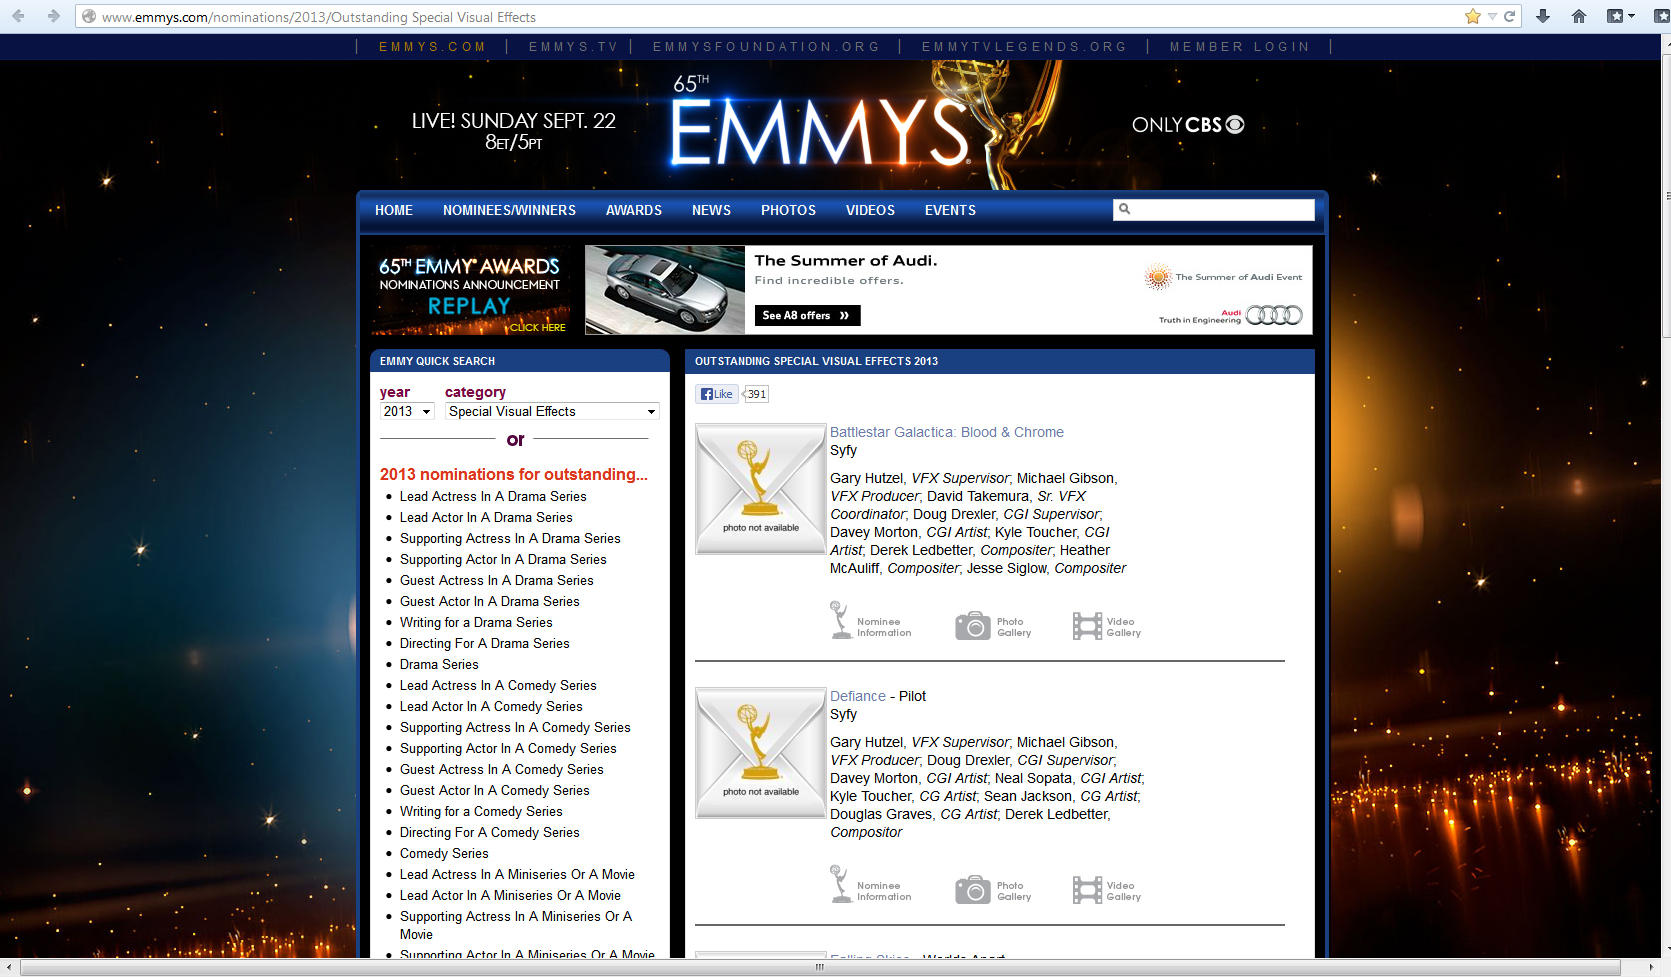Viewport: 1671px width, 977px height.
Task: Open Battlestar Galactica: Blood & Chrome link
Action: tap(947, 432)
